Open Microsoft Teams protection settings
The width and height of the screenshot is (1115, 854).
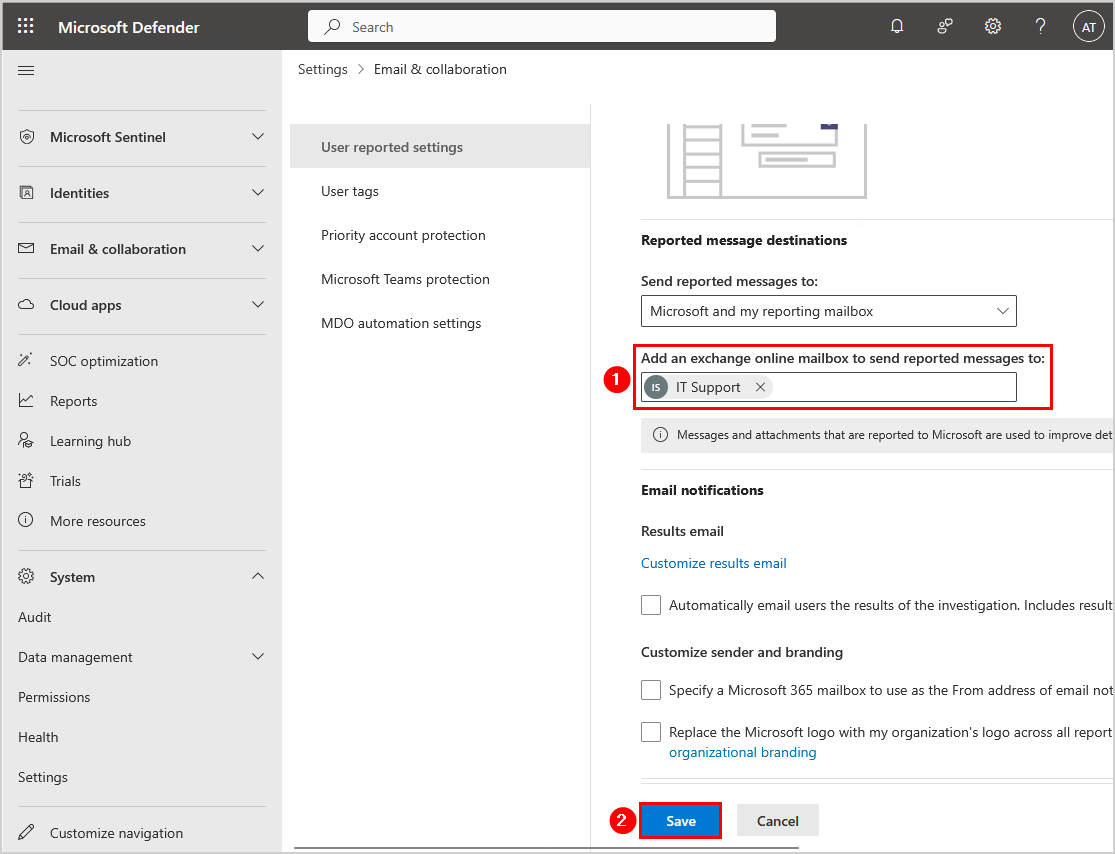(x=405, y=279)
